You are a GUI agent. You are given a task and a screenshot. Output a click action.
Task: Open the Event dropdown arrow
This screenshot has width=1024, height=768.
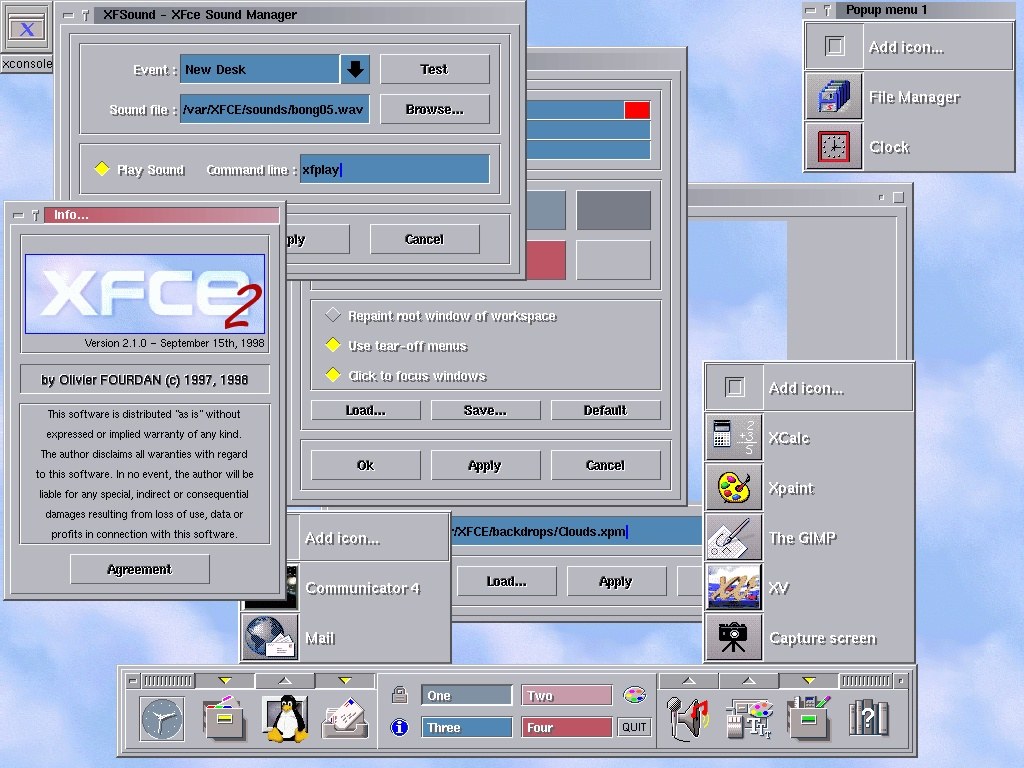[x=355, y=70]
